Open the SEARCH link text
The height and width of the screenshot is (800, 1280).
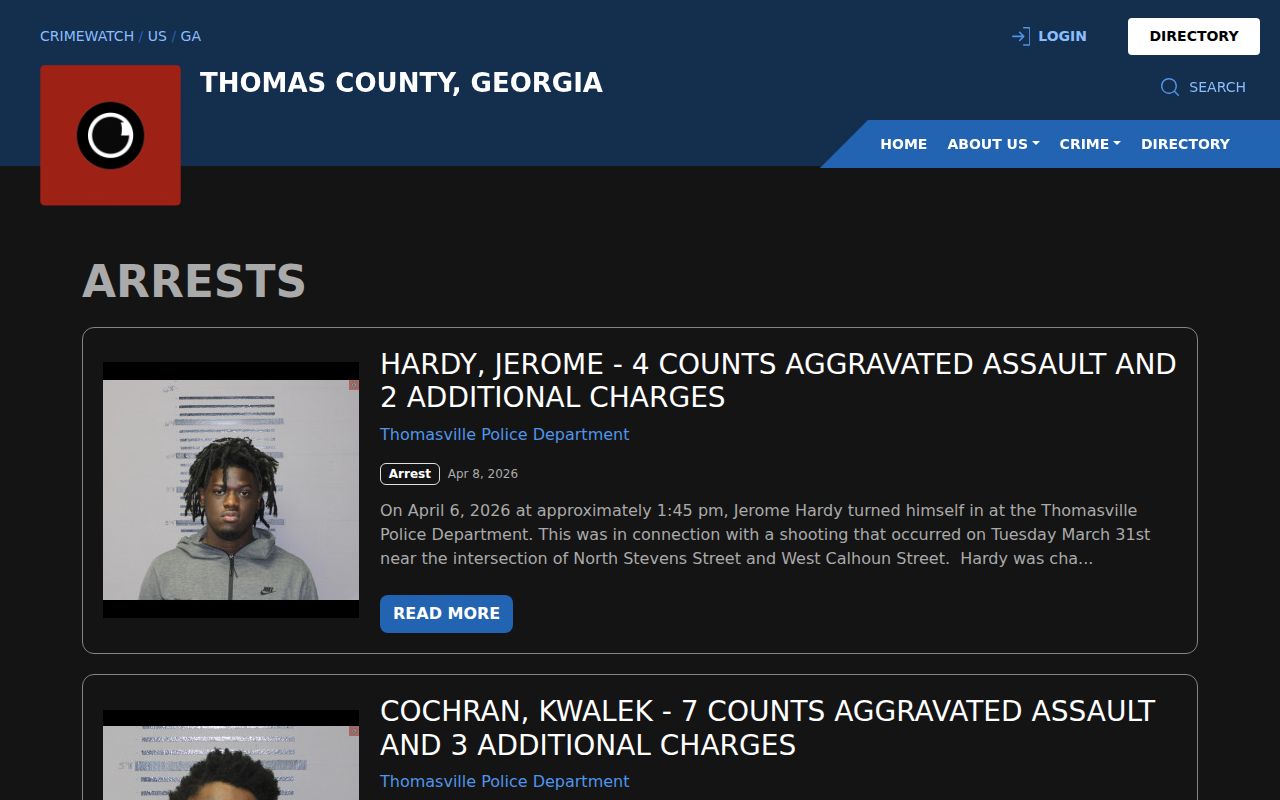1217,87
